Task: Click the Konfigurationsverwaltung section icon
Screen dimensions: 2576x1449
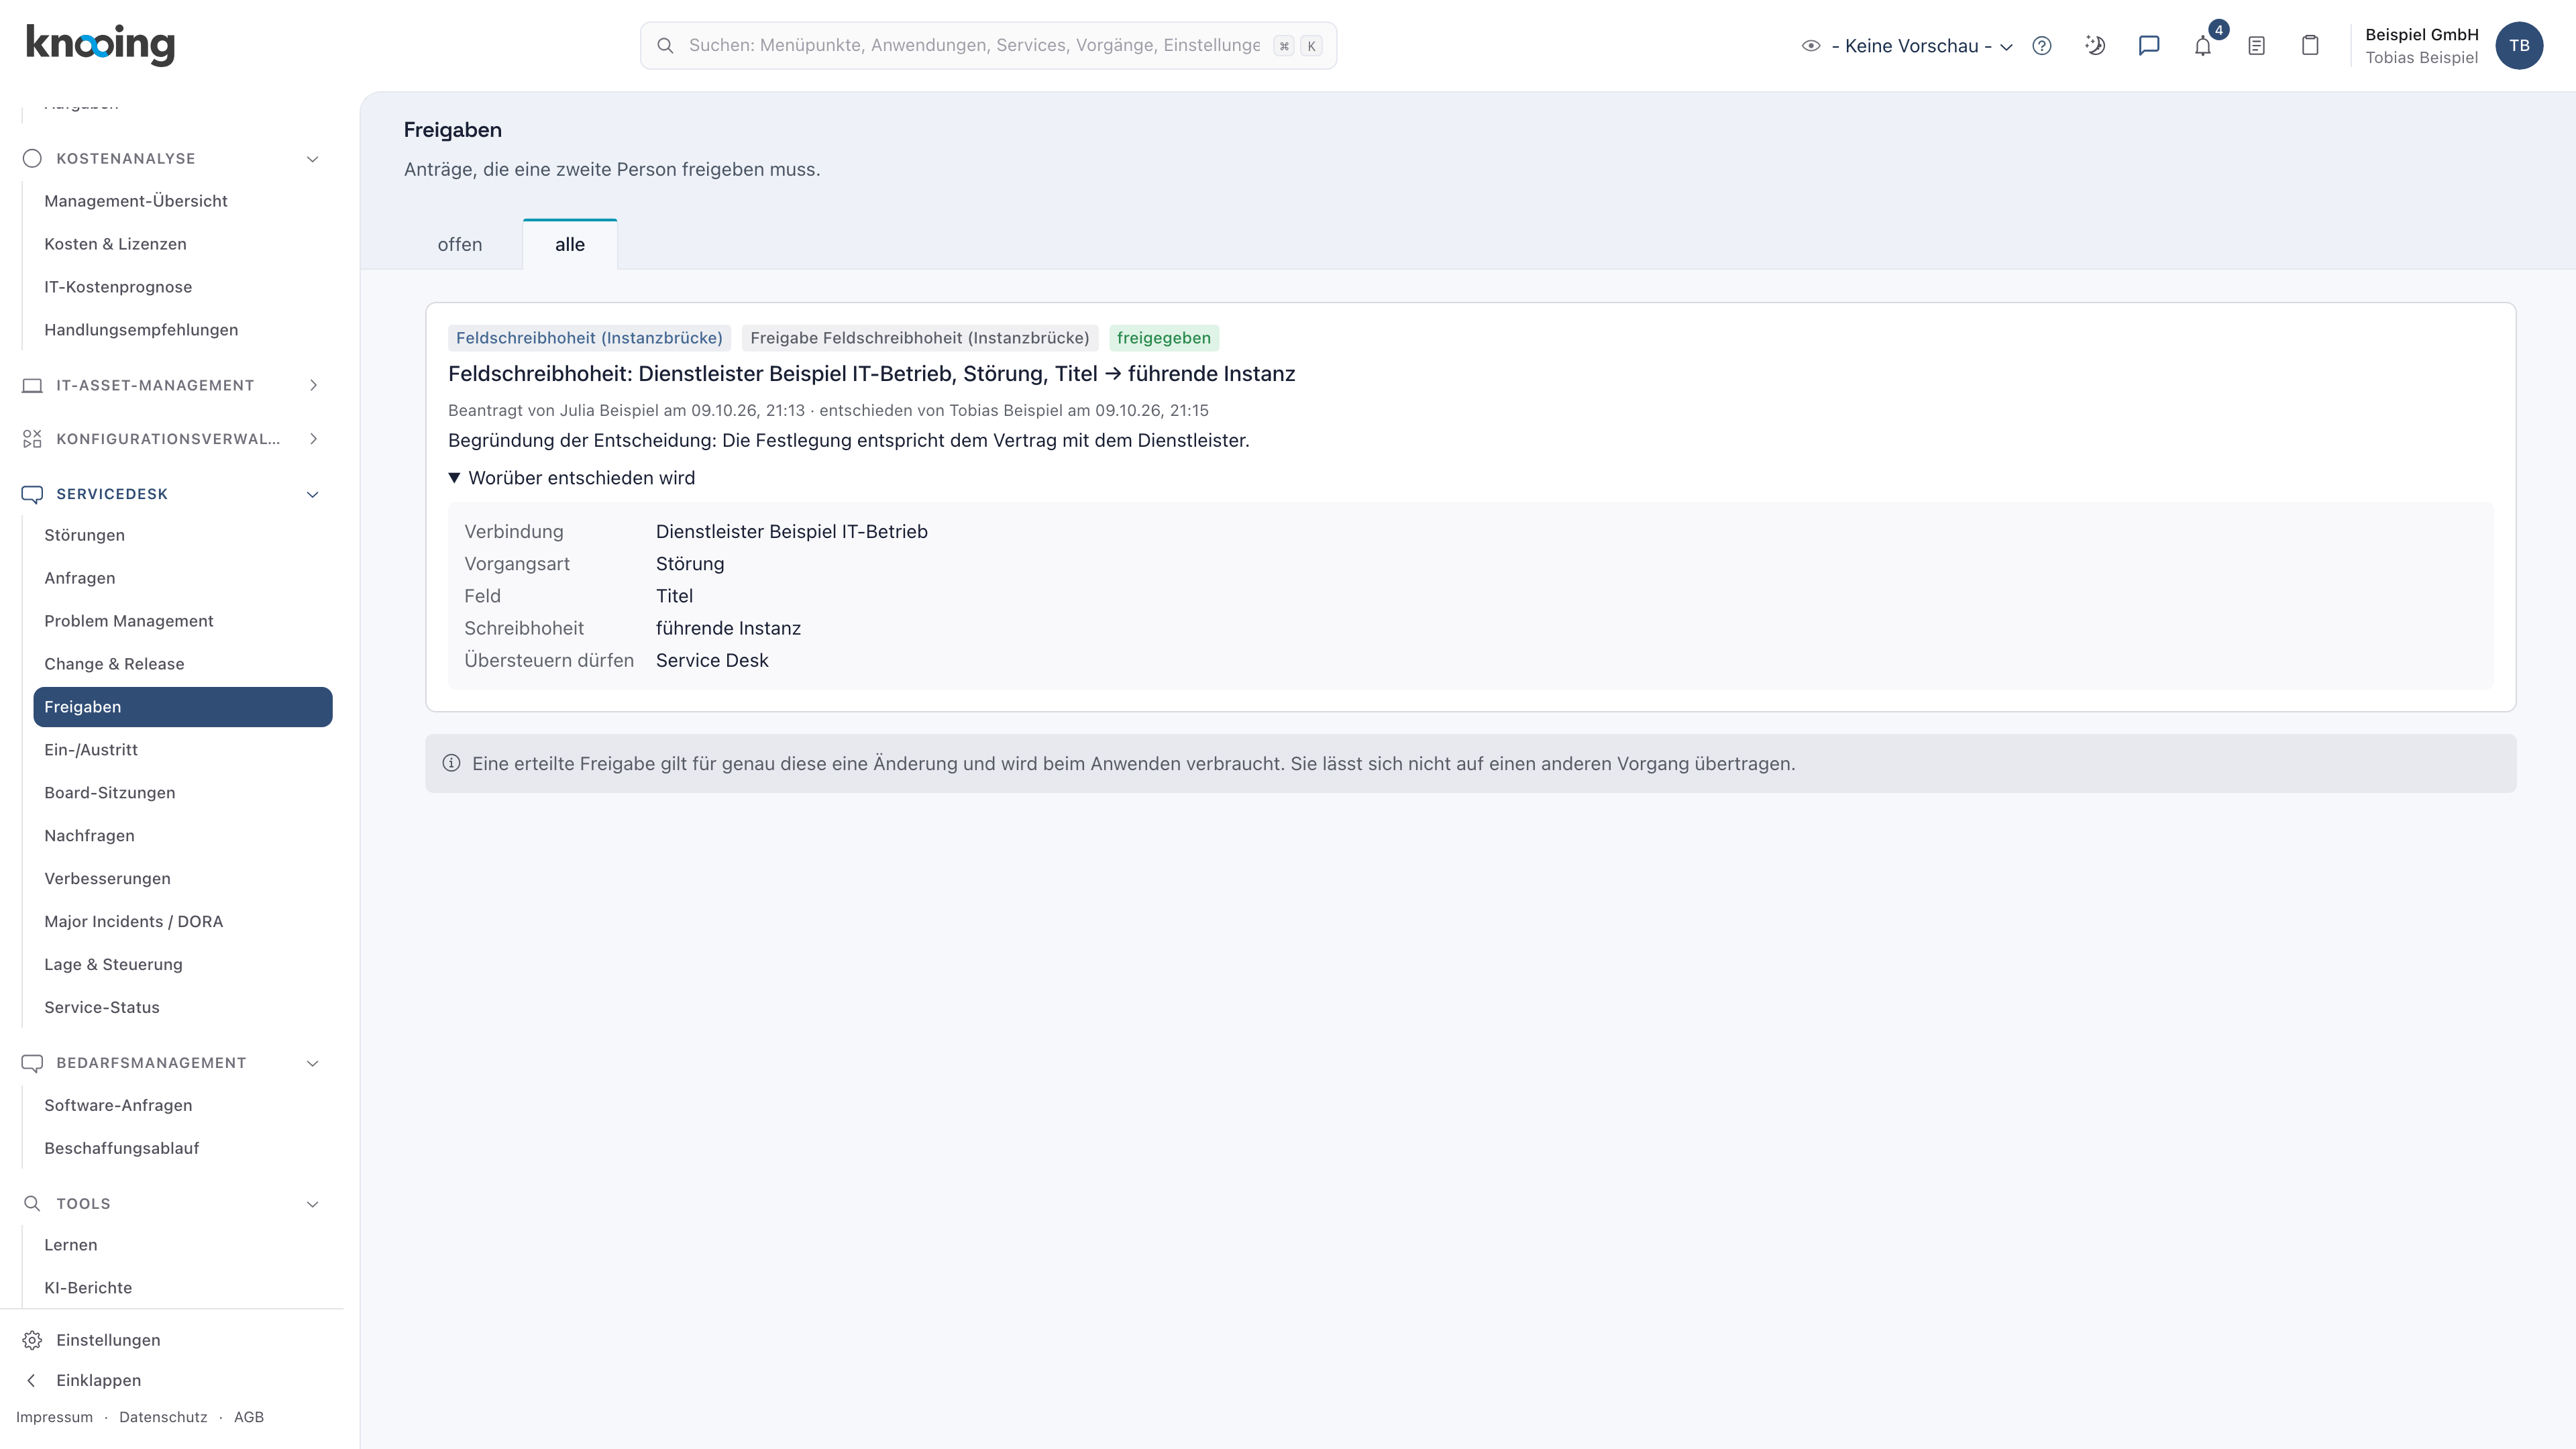Action: pyautogui.click(x=32, y=439)
